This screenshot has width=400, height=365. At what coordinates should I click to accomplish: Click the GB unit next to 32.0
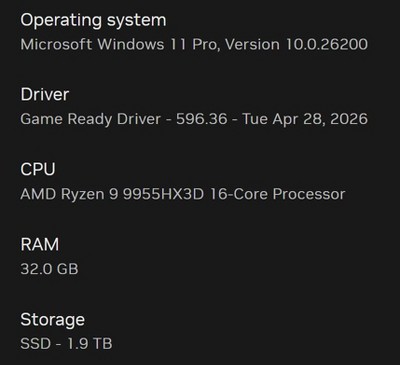68,269
